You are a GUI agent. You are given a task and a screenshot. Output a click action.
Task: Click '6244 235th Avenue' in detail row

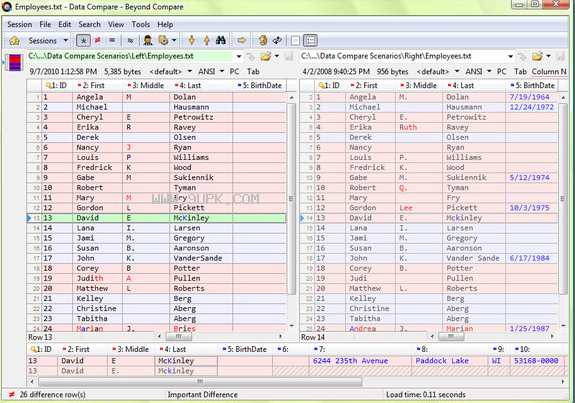[x=350, y=361]
